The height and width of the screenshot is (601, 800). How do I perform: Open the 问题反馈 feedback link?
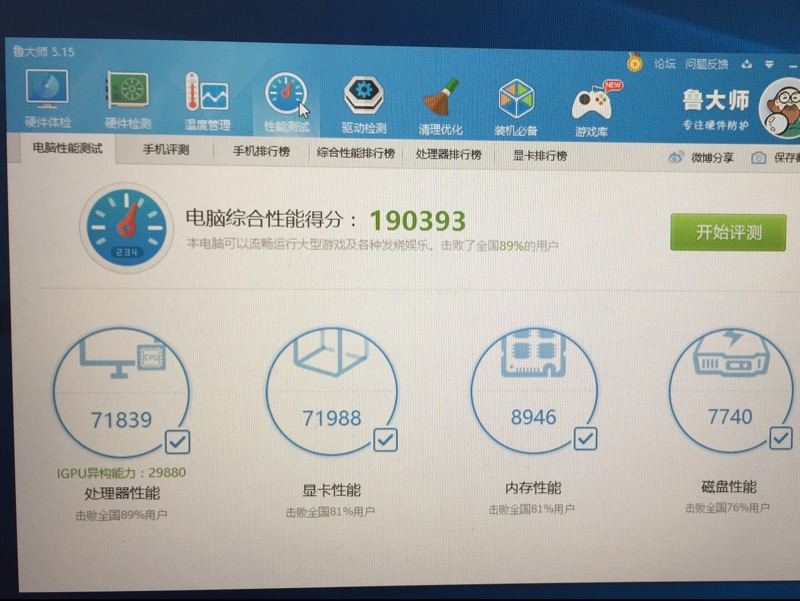[x=708, y=63]
